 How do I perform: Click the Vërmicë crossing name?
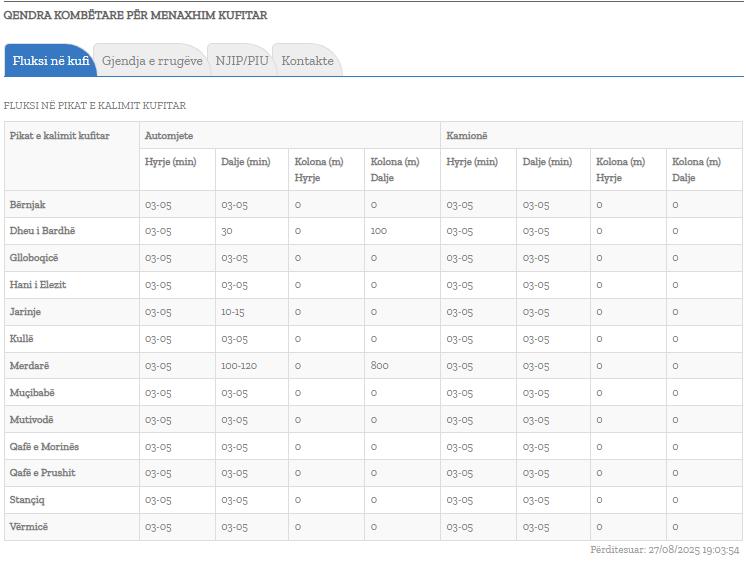click(28, 527)
